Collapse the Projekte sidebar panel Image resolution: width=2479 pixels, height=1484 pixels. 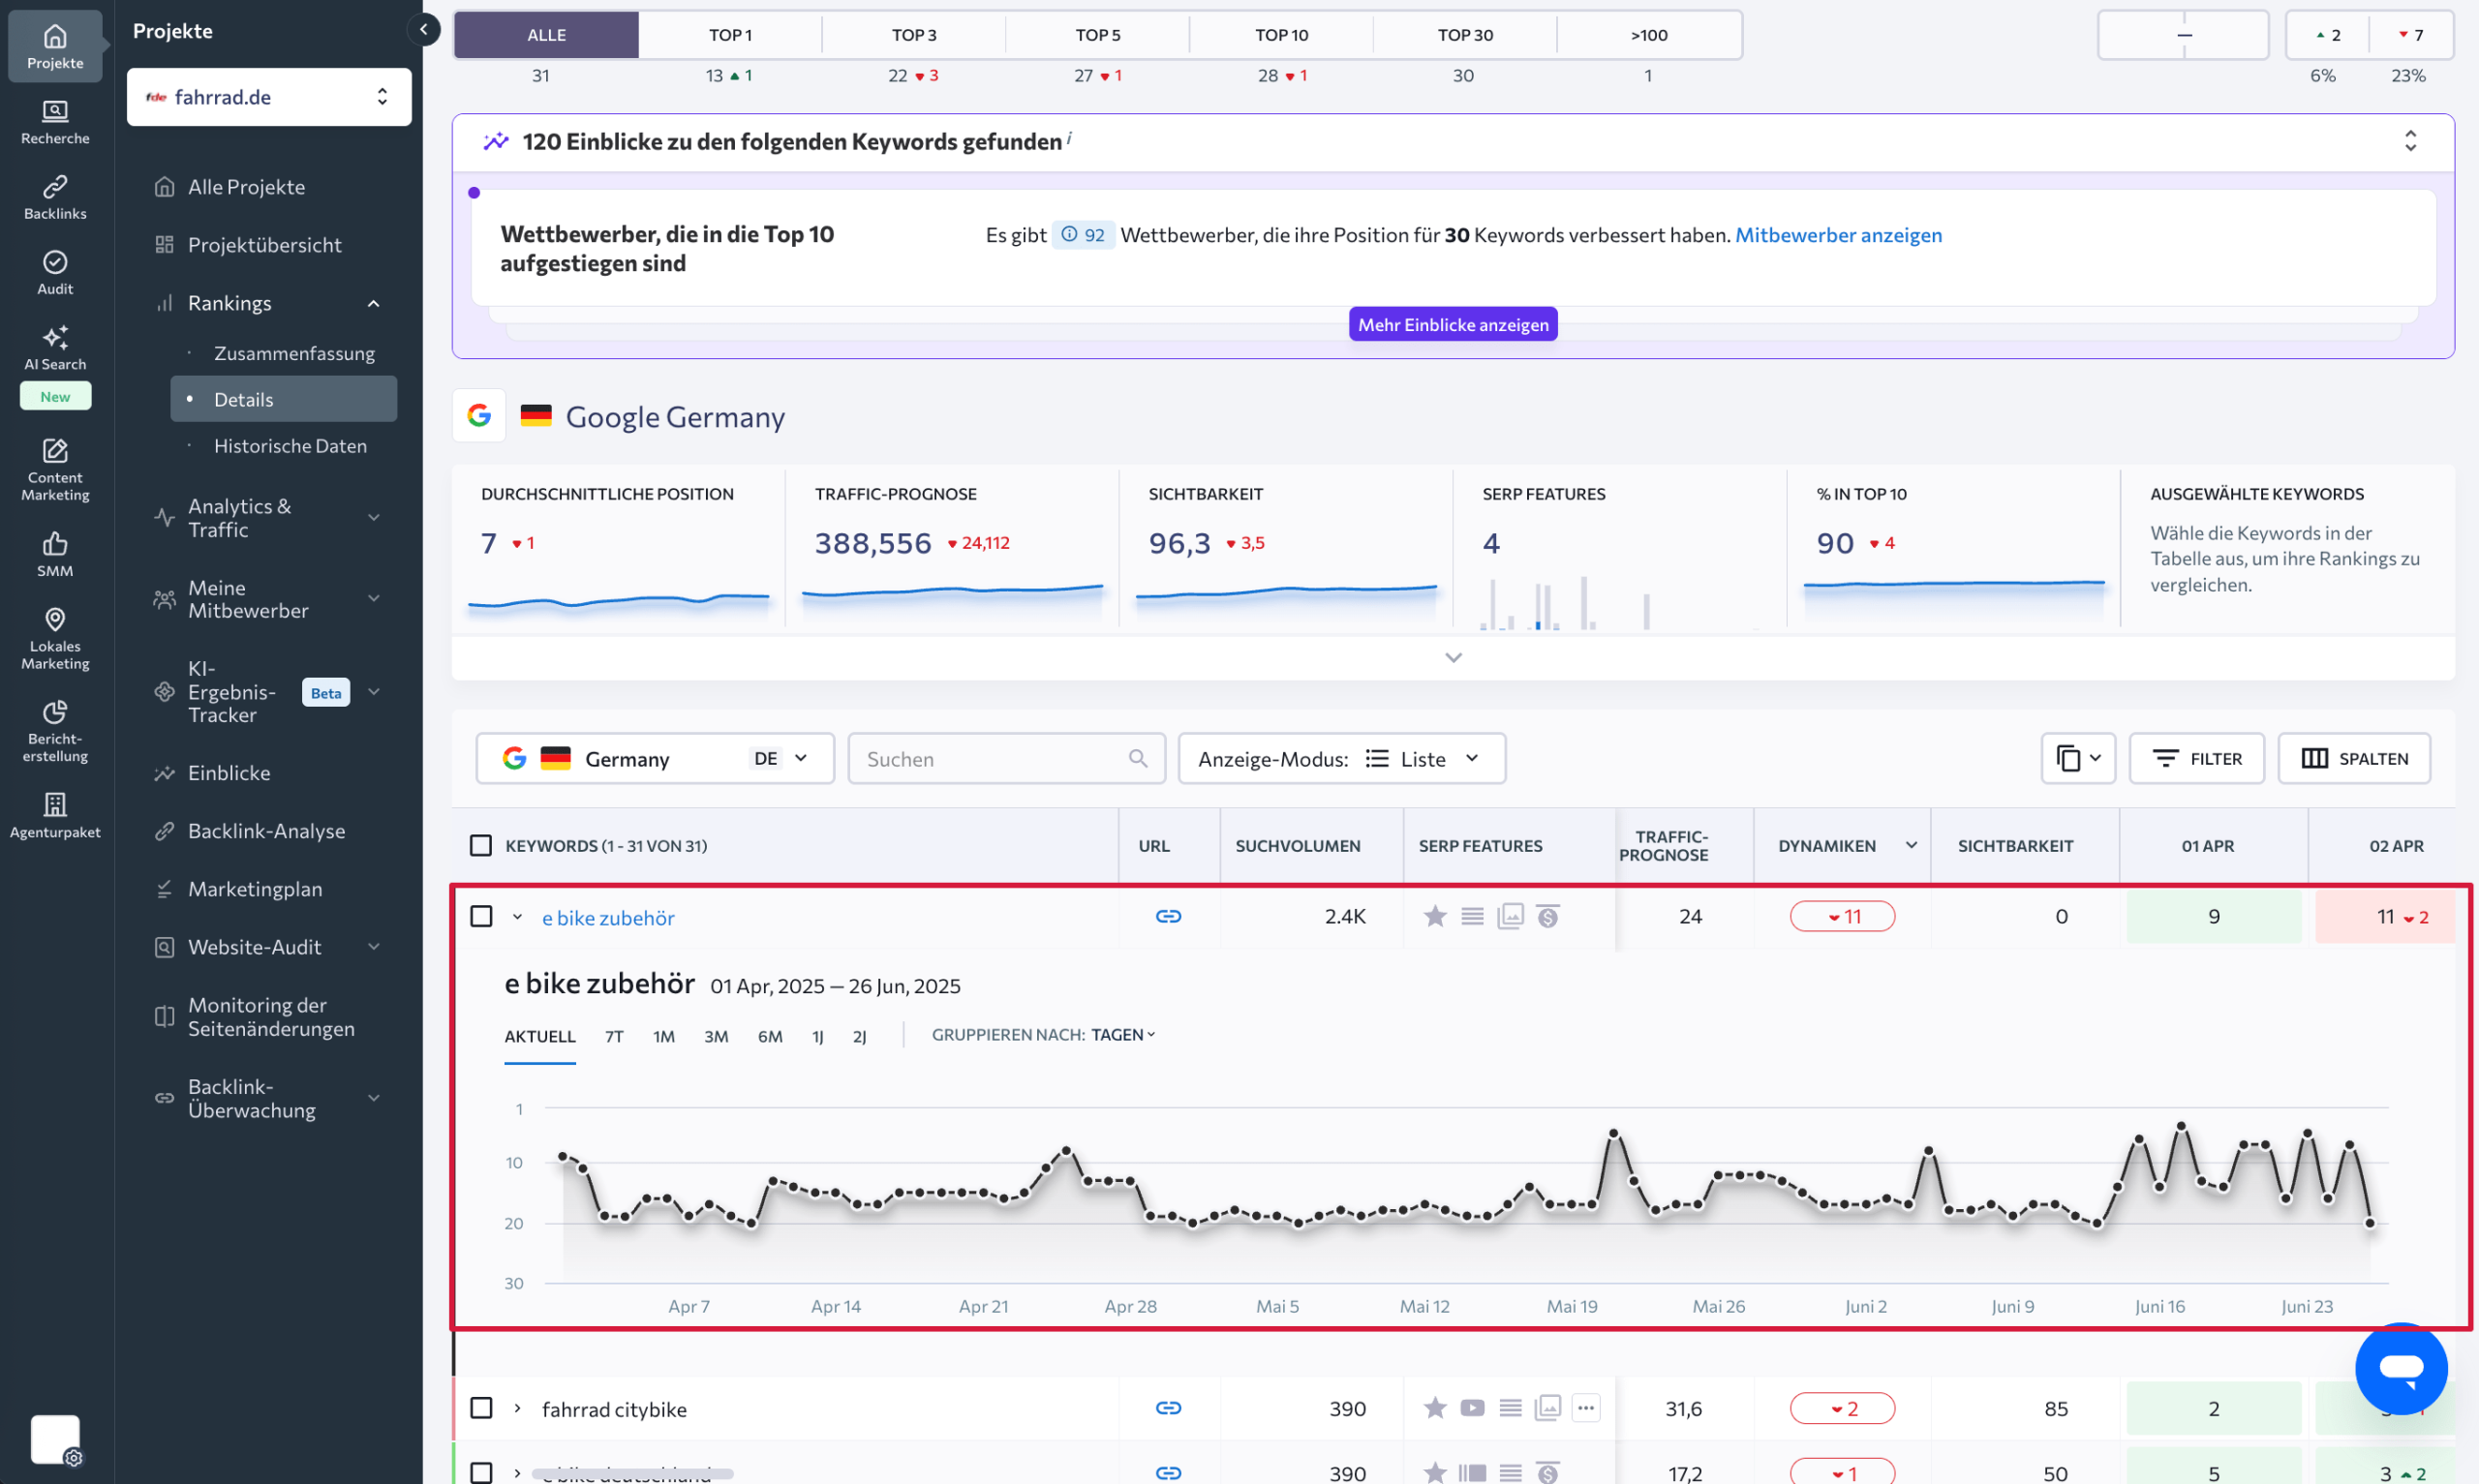424,30
